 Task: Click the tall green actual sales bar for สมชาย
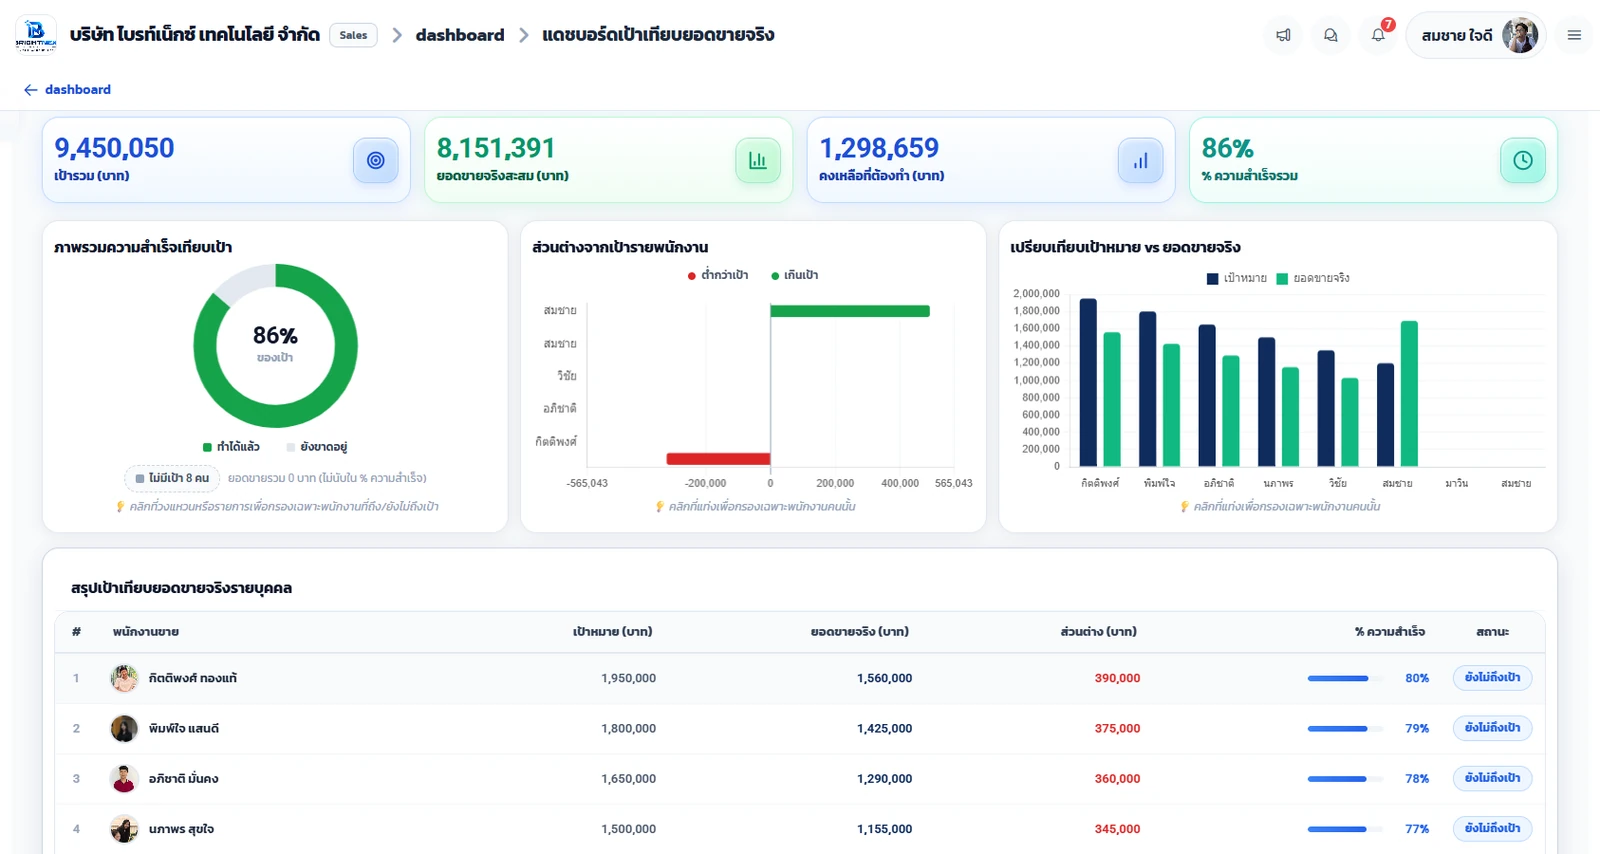1409,393
